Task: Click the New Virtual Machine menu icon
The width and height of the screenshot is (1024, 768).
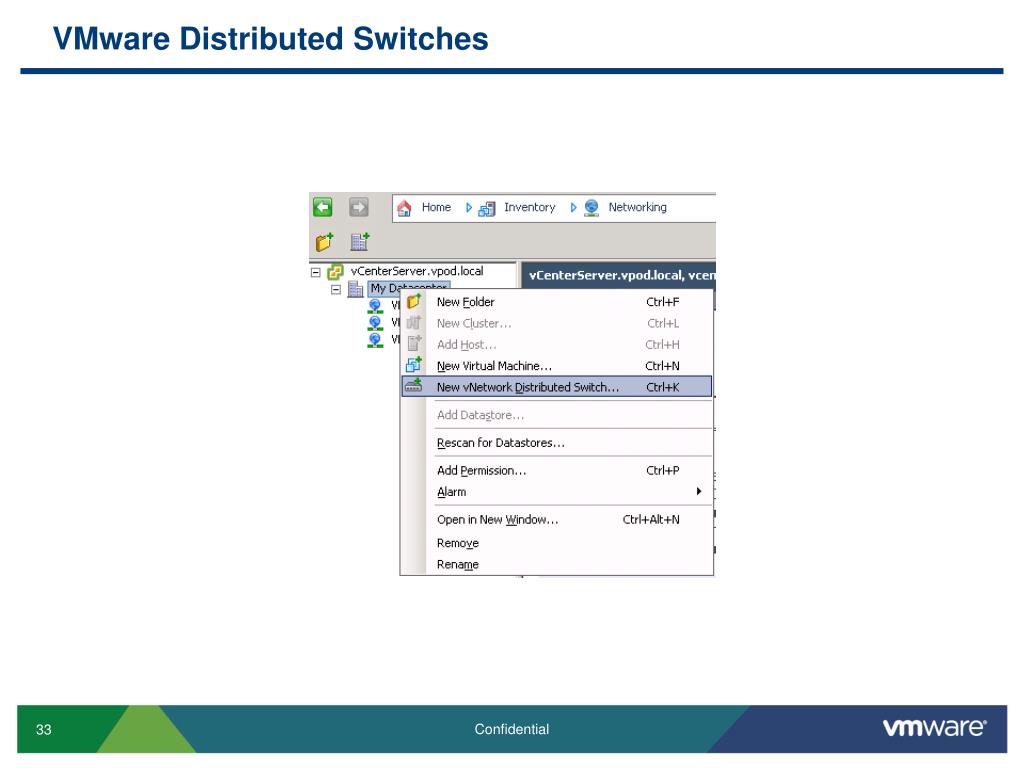Action: pyautogui.click(x=413, y=365)
